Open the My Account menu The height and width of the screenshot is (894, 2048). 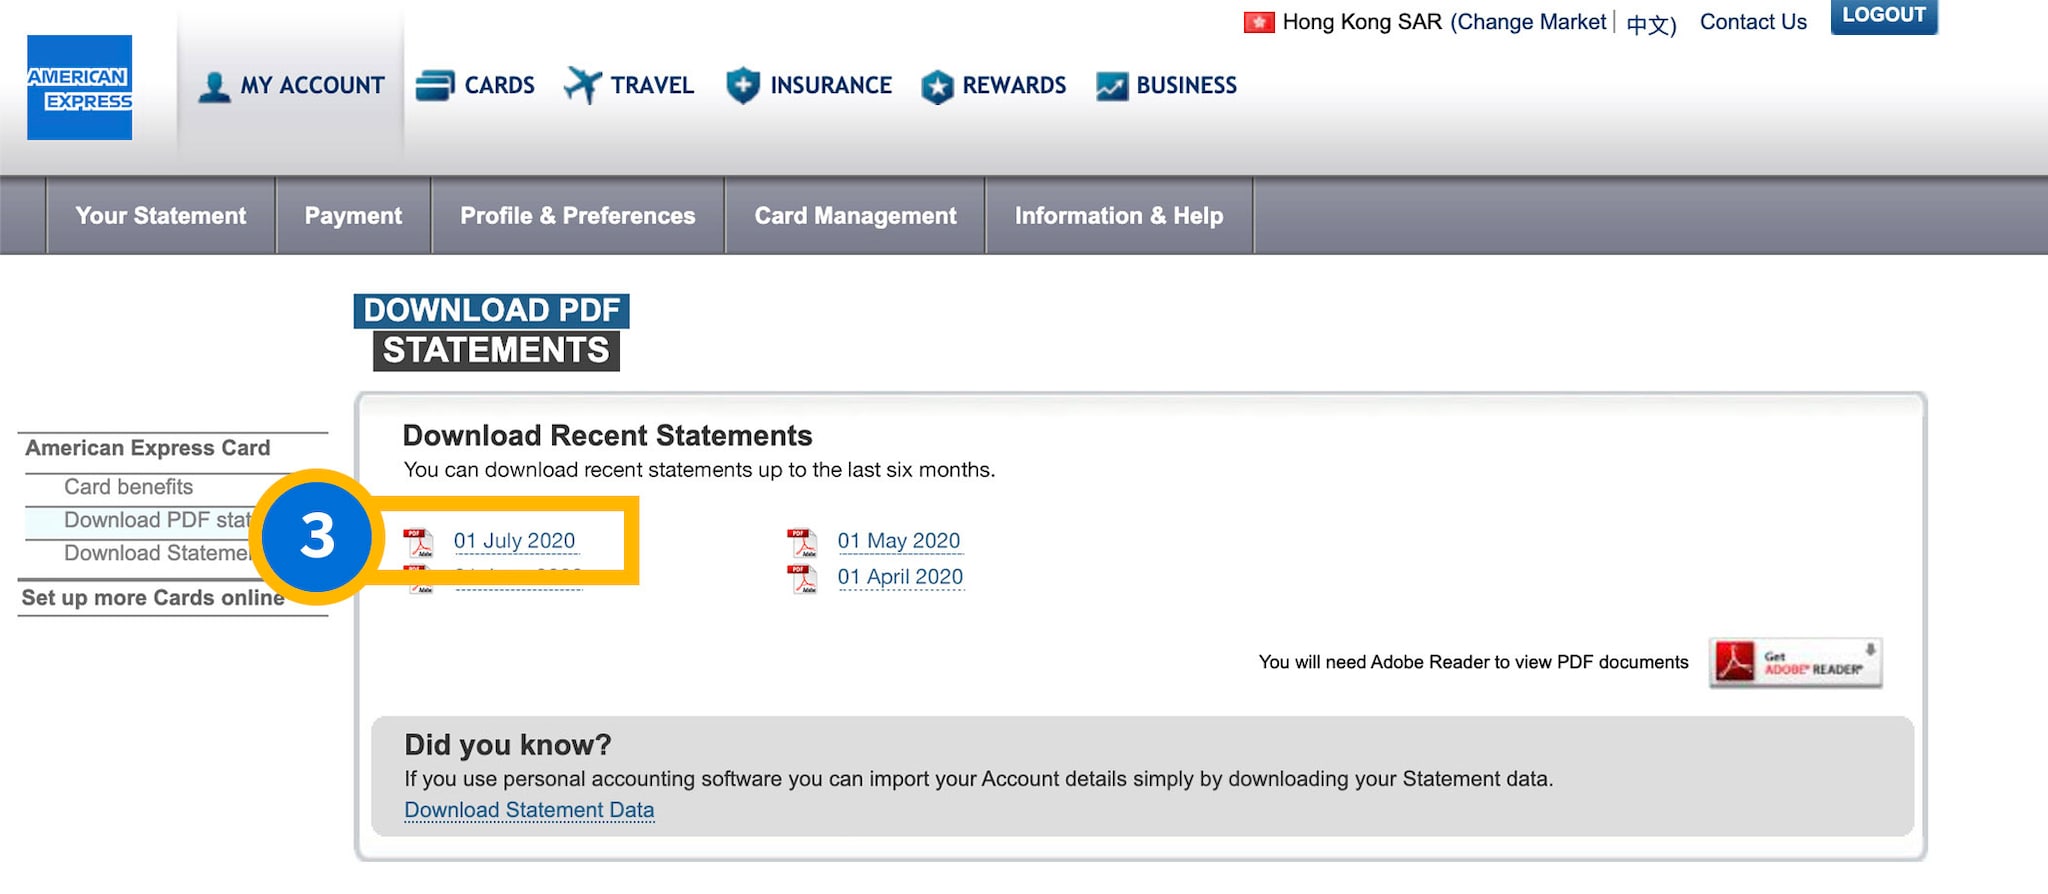point(292,86)
